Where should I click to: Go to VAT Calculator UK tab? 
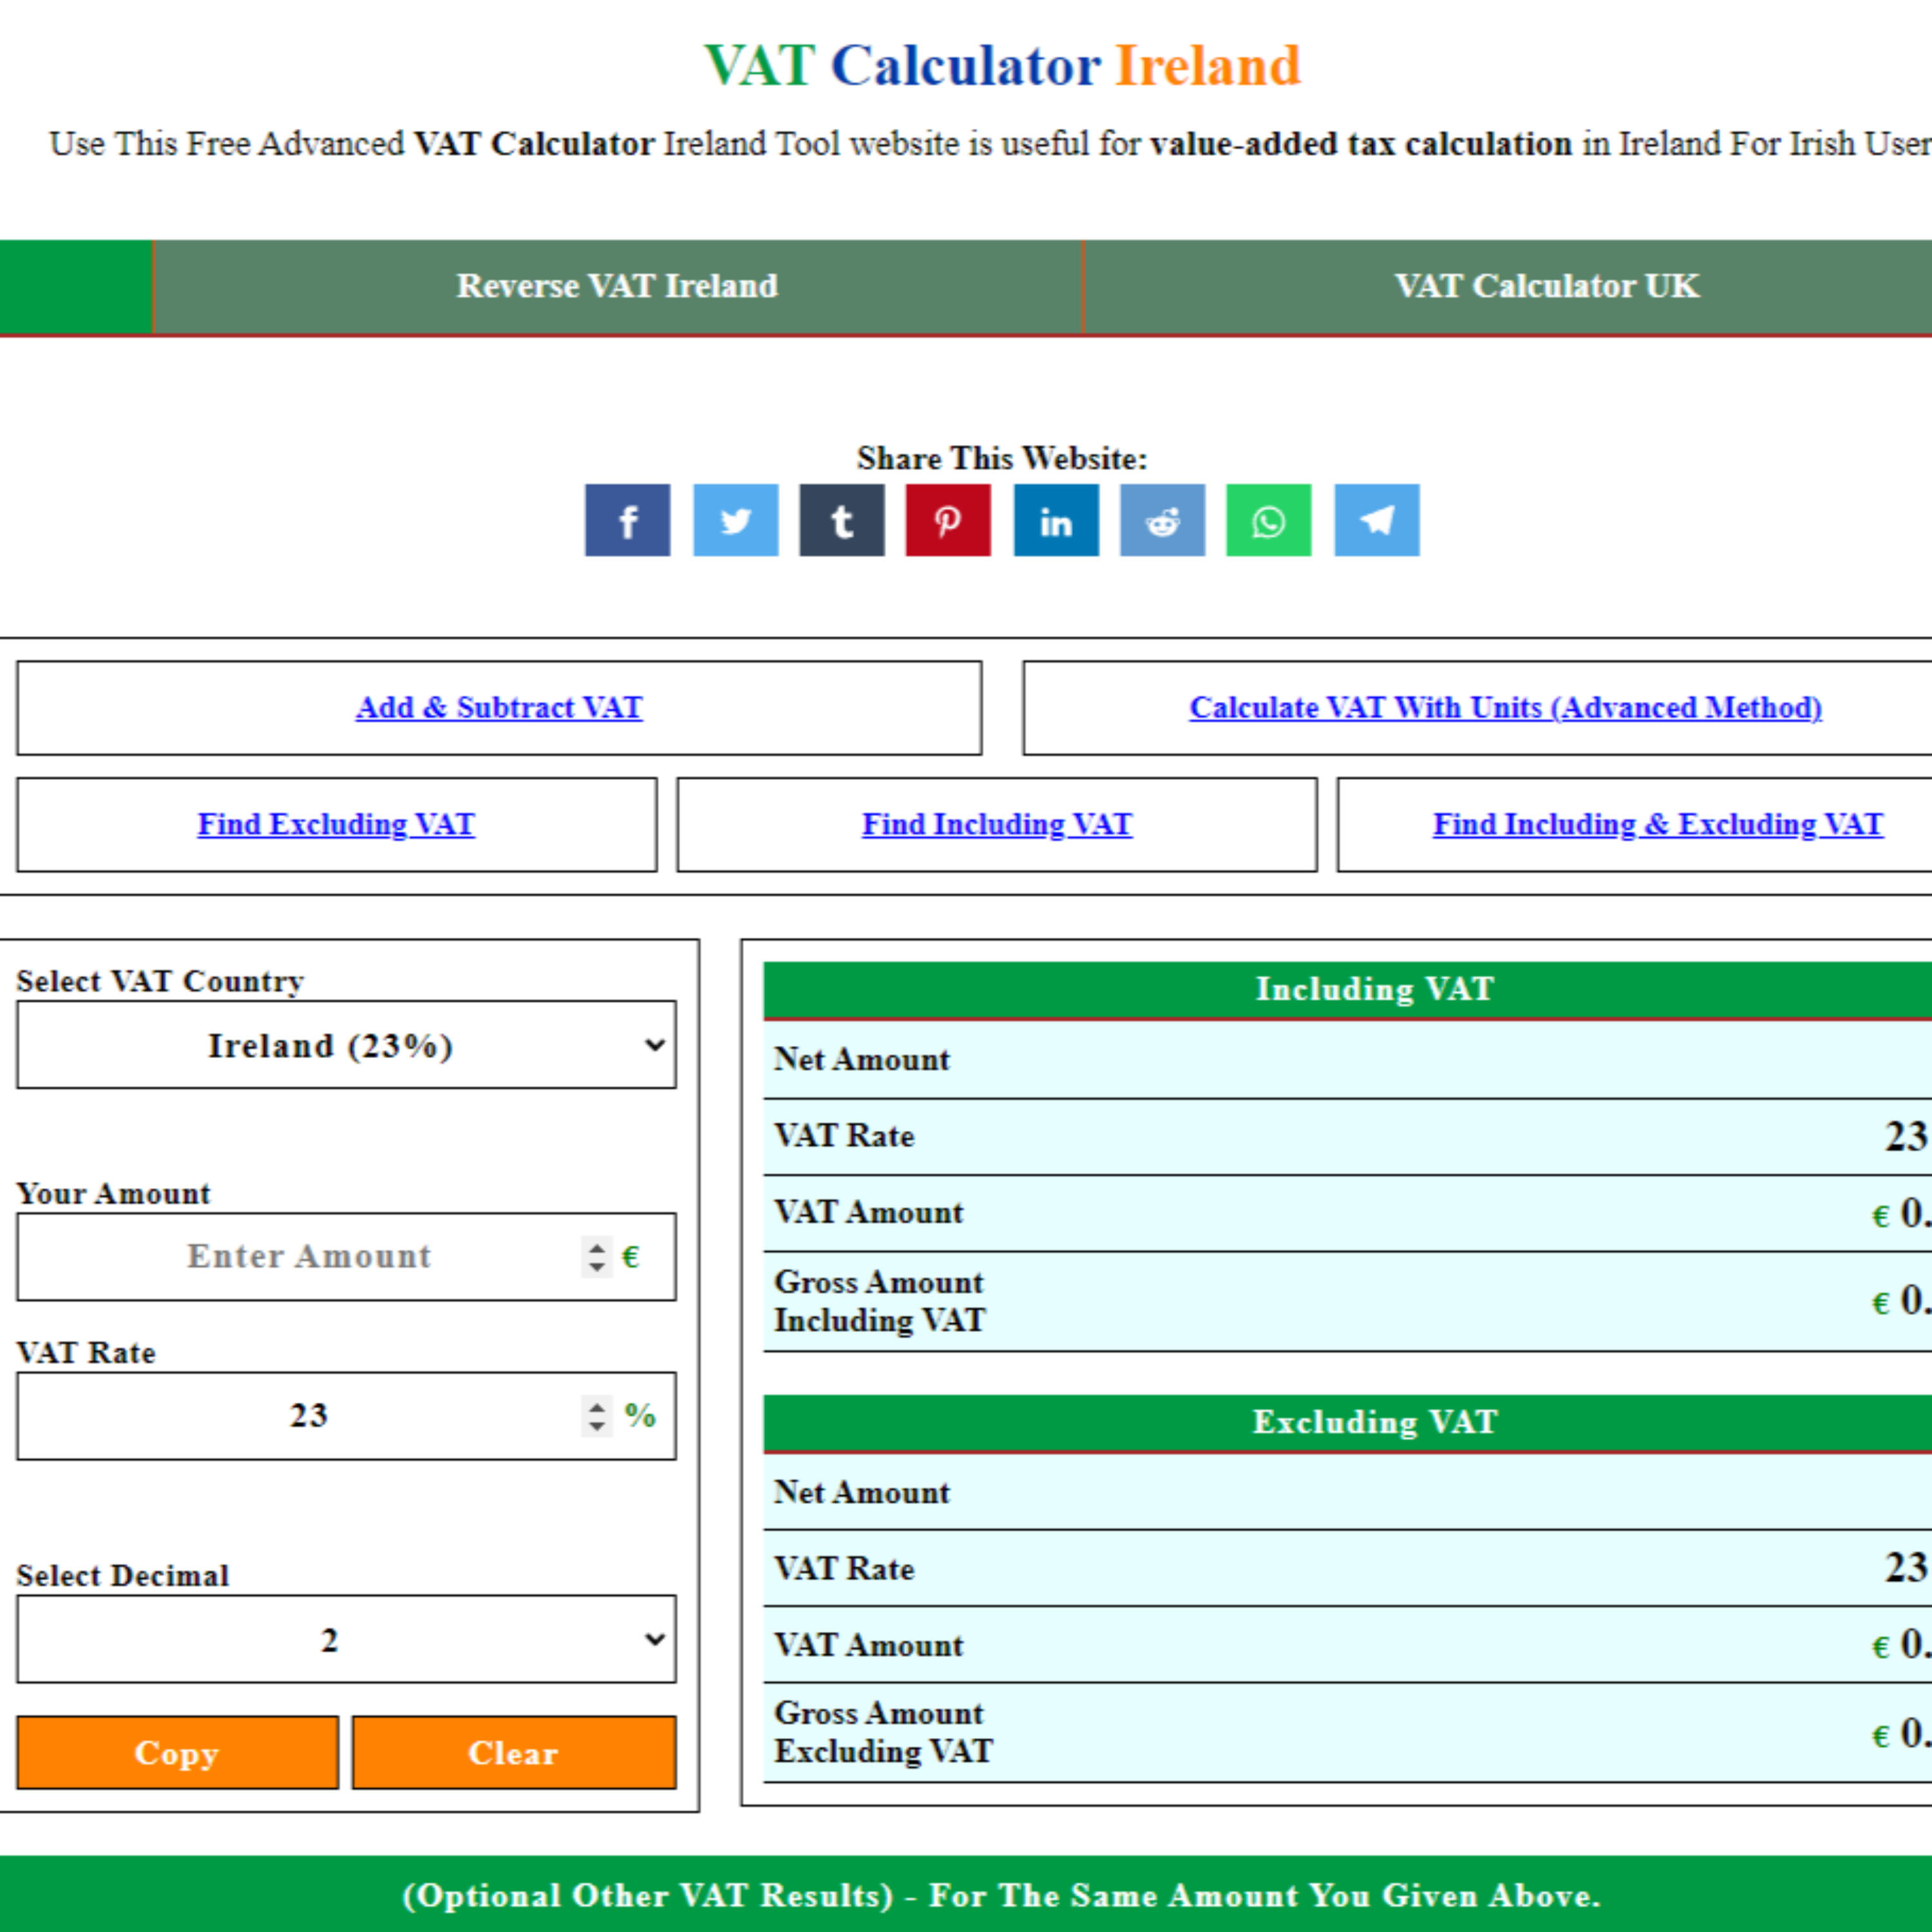pyautogui.click(x=1546, y=286)
